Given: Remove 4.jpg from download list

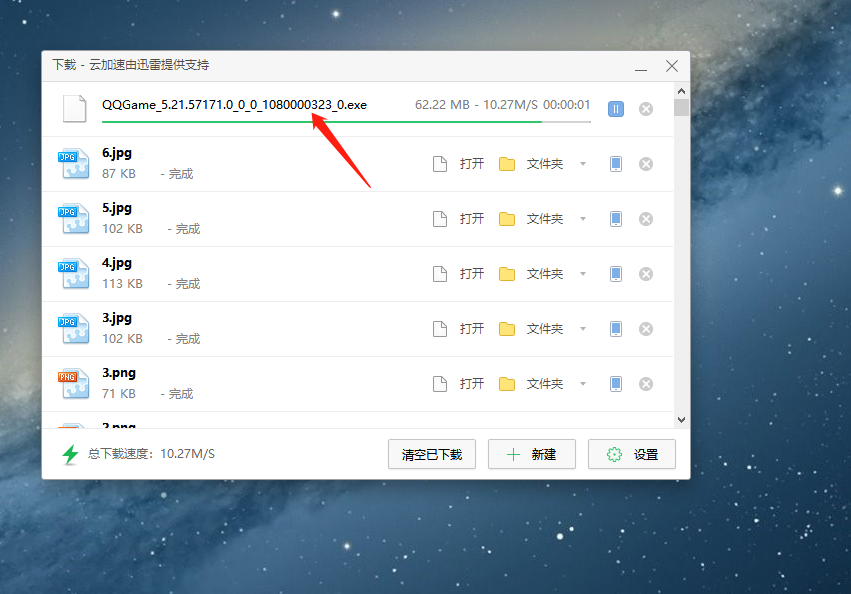Looking at the screenshot, I should click(x=646, y=274).
